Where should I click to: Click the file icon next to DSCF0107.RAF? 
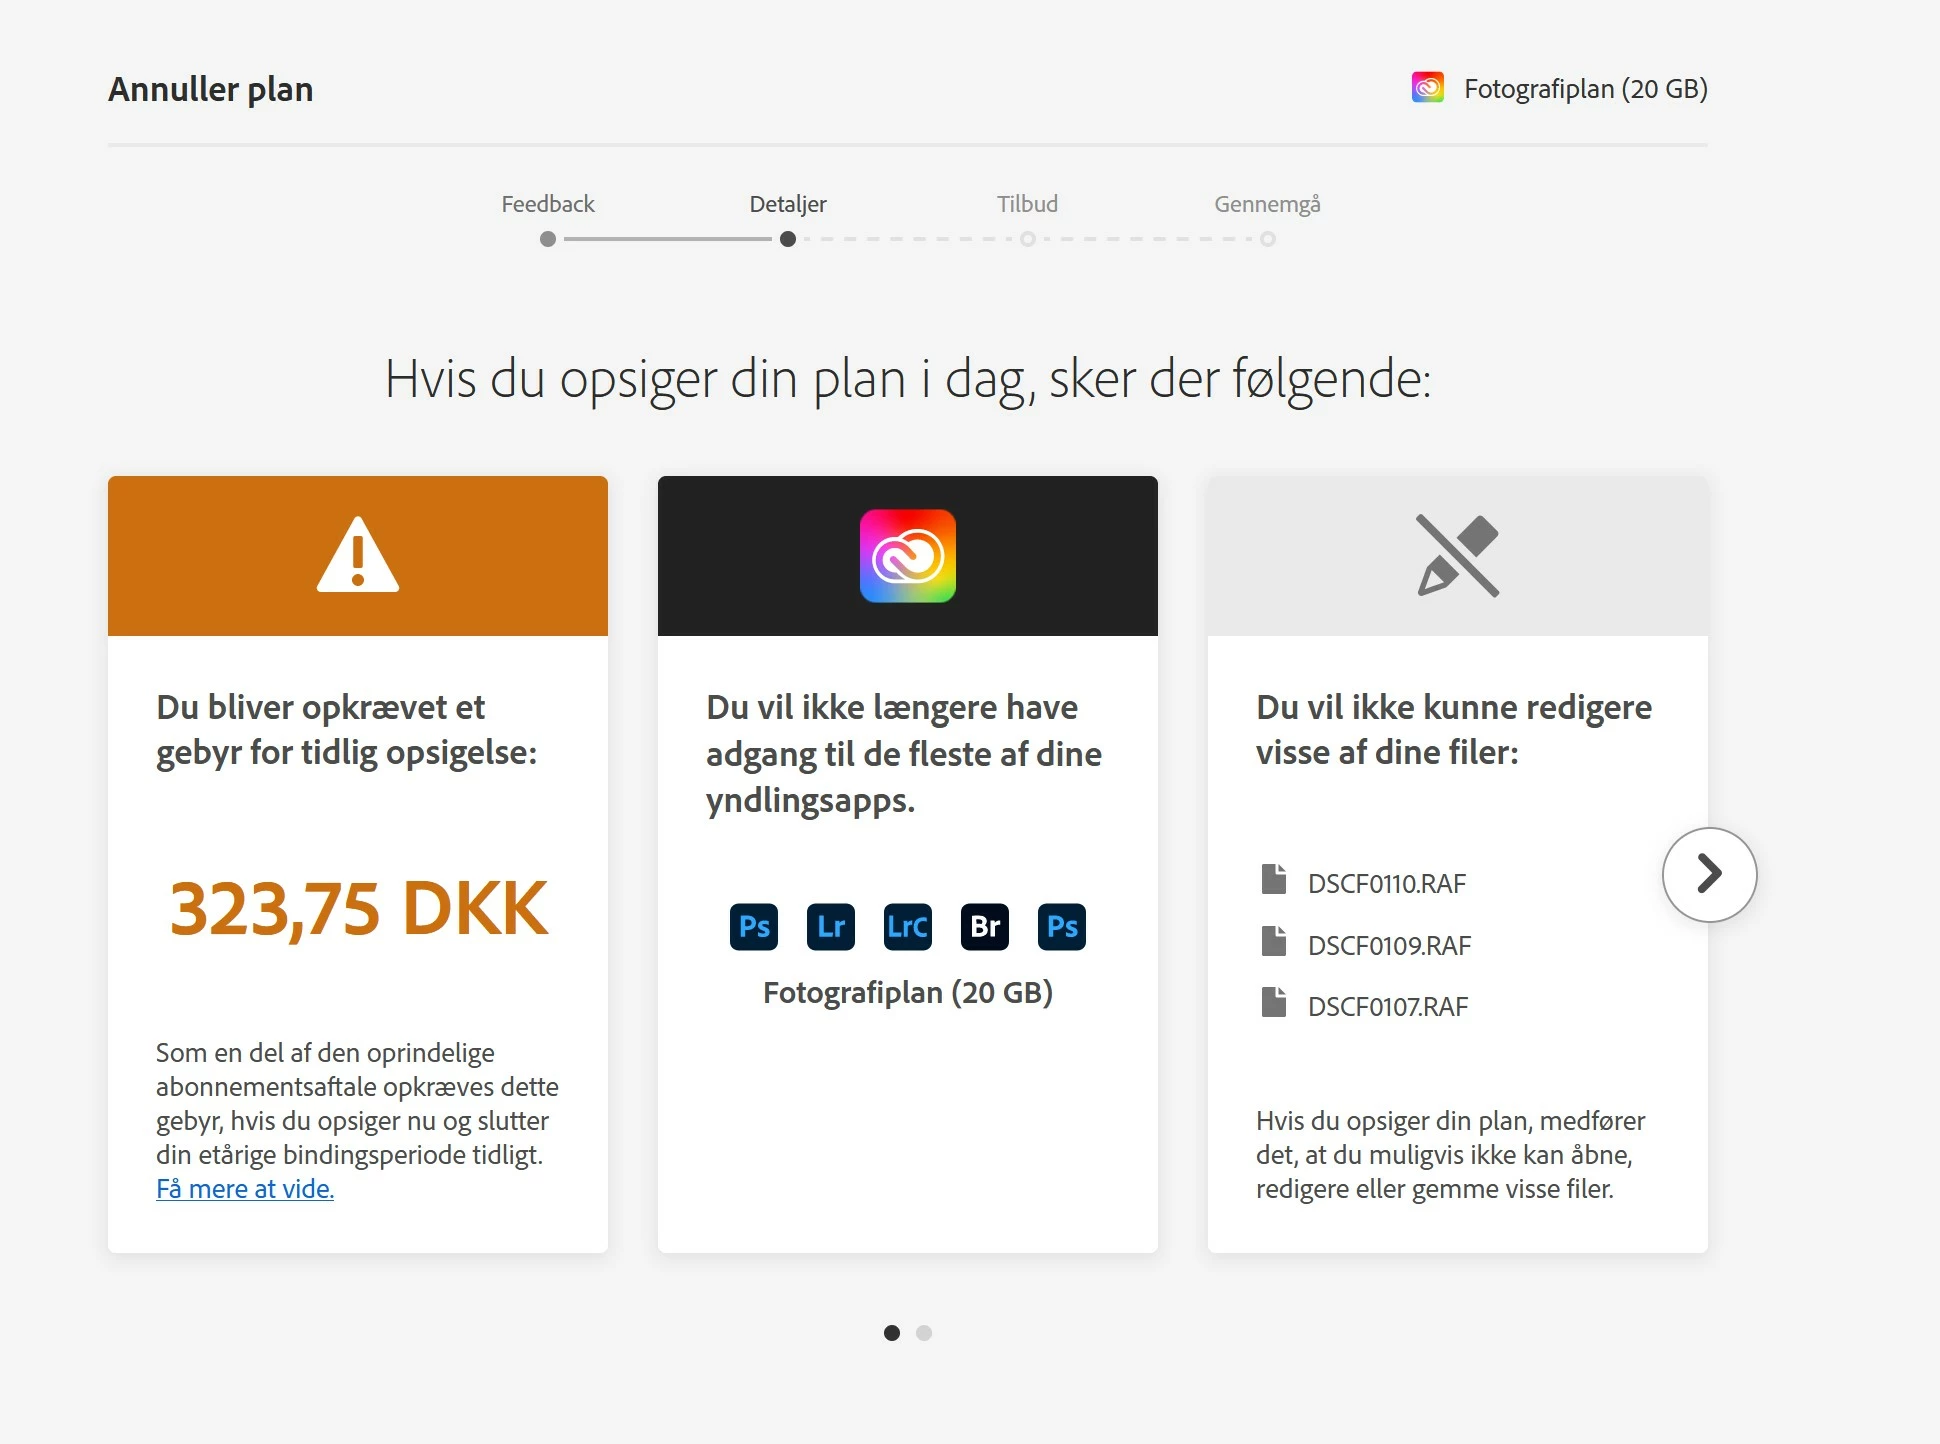[1274, 1003]
